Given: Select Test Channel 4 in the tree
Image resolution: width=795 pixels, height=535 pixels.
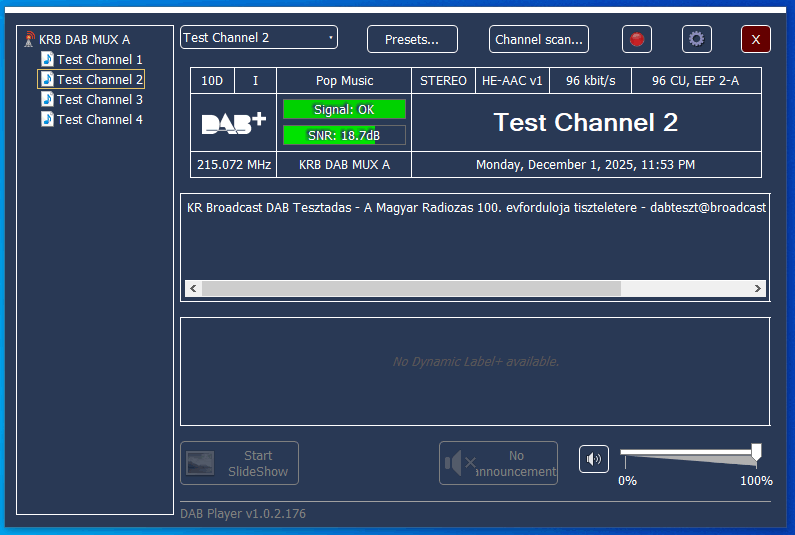Looking at the screenshot, I should (x=99, y=119).
